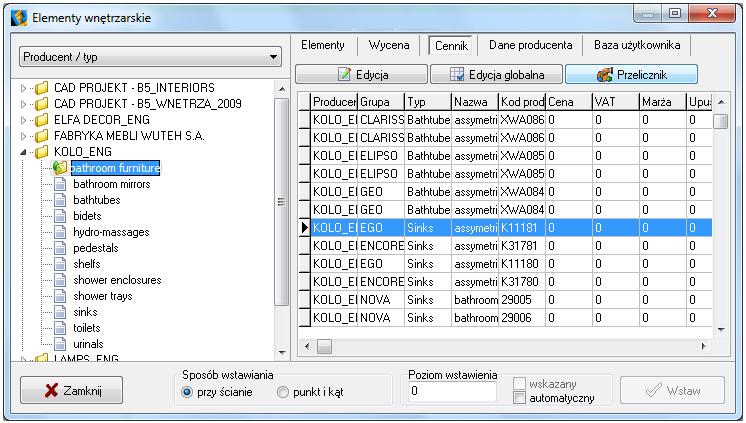This screenshot has width=746, height=423.
Task: Click the K31780 product code cell
Action: pyautogui.click(x=522, y=282)
